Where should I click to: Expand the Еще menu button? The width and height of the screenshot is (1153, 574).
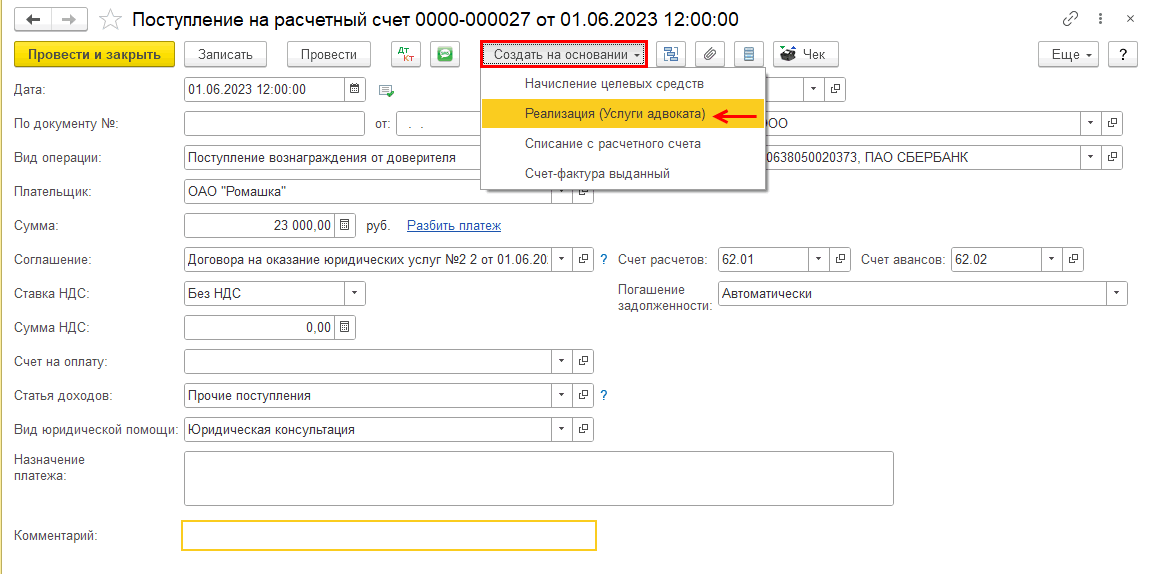[x=1069, y=54]
